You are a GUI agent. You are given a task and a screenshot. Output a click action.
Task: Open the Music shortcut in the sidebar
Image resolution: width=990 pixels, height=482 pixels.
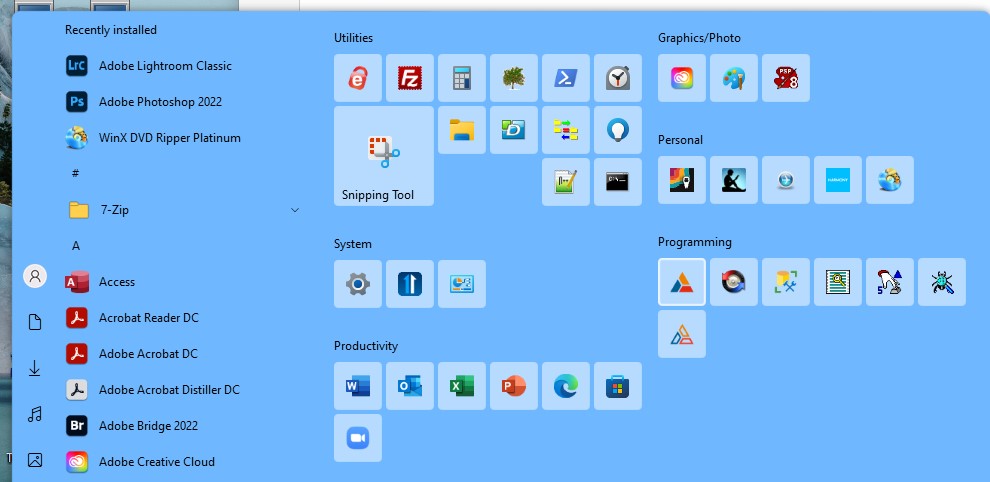[35, 414]
